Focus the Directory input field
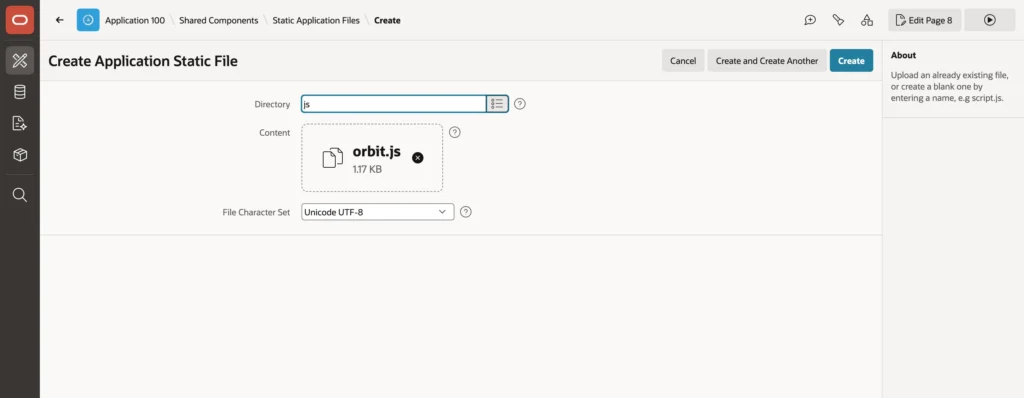The height and width of the screenshot is (398, 1024). [x=393, y=104]
